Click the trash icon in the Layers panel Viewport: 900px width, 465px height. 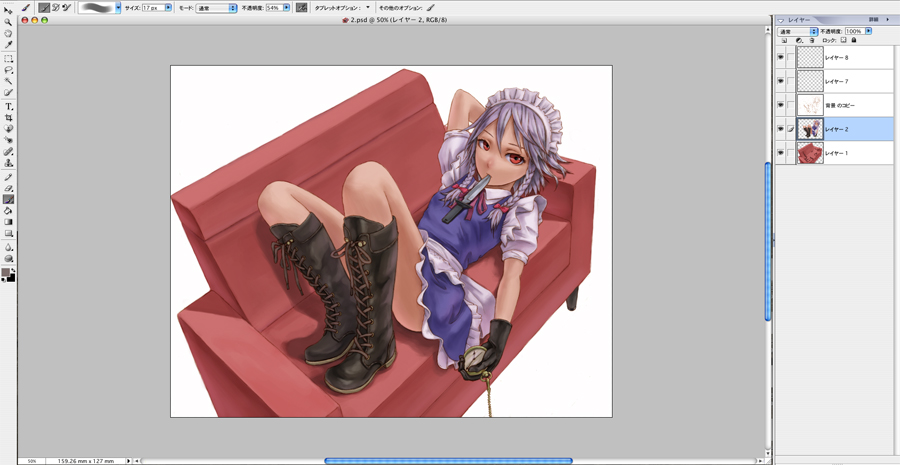[811, 41]
